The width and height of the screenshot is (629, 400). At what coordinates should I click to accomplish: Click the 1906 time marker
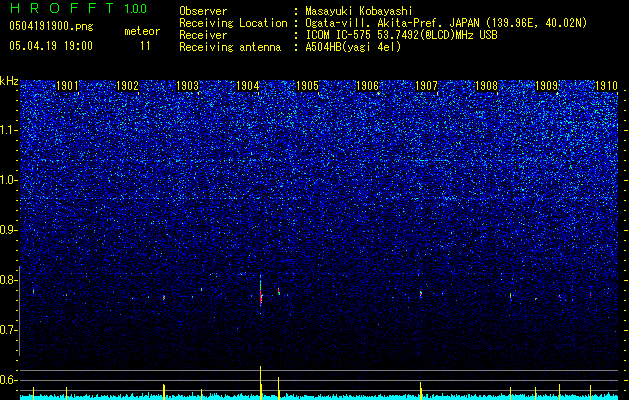[x=367, y=85]
